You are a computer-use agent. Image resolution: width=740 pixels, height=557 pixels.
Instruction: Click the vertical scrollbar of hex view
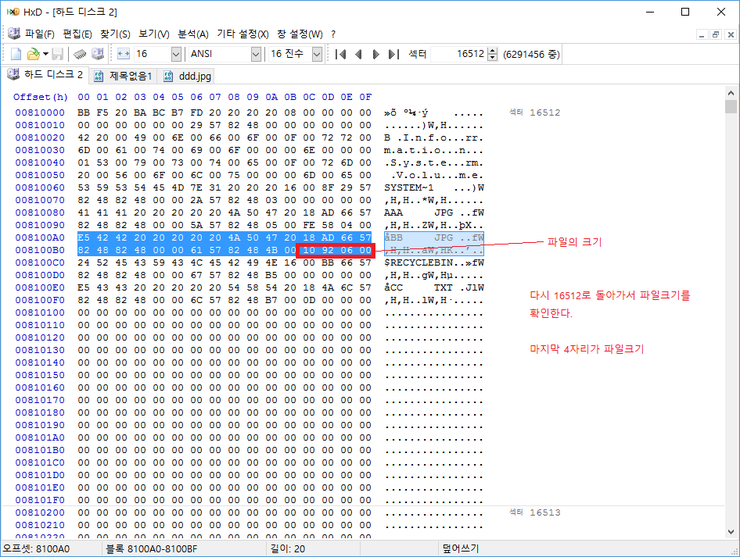(x=731, y=300)
